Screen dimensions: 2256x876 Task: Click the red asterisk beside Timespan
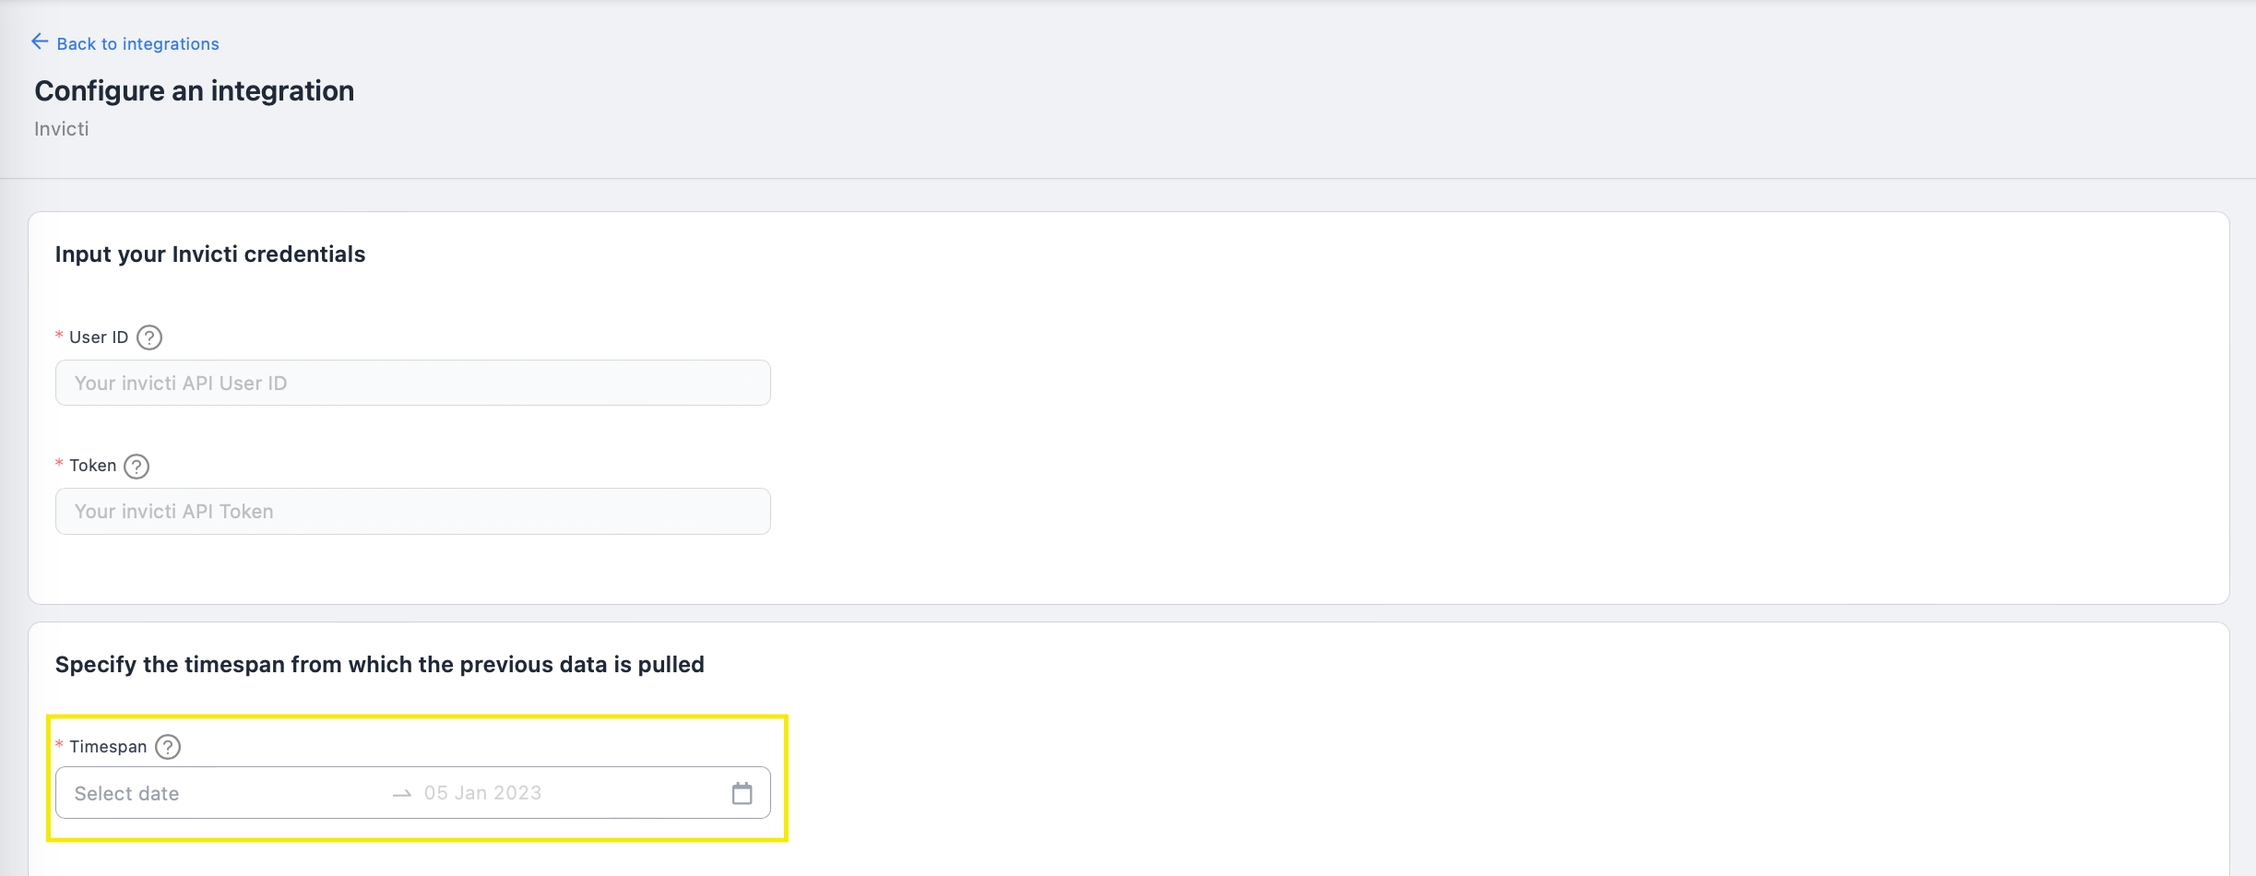(x=59, y=745)
